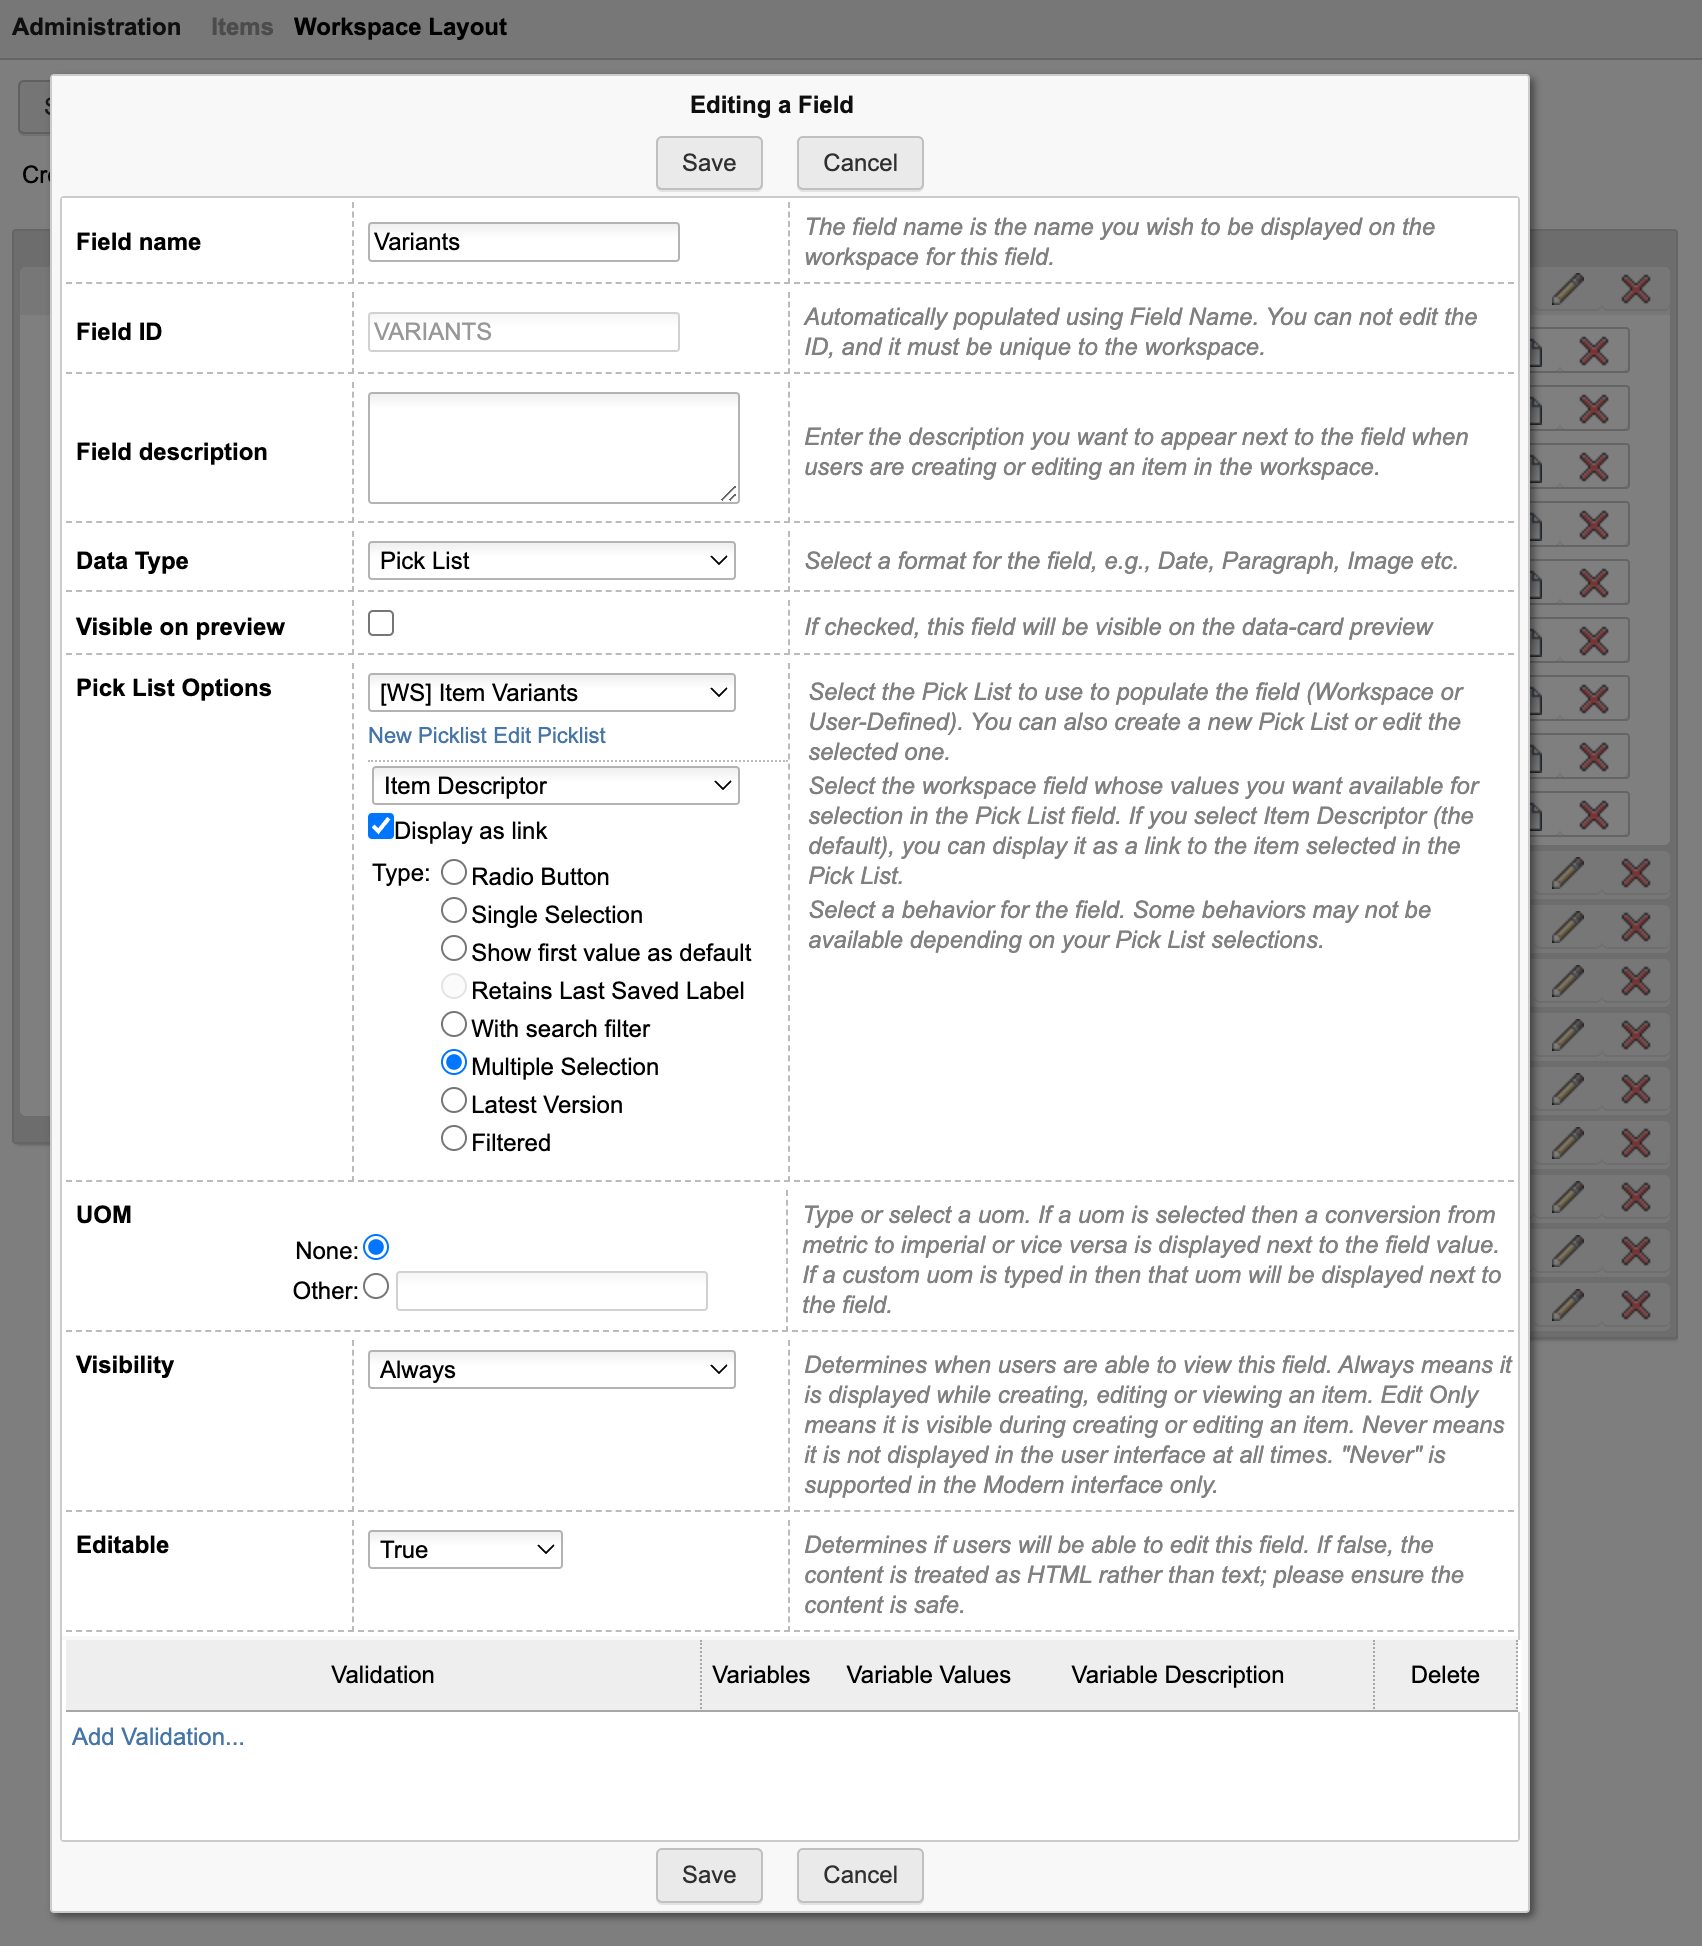Click the Add Validation link
The height and width of the screenshot is (1946, 1702).
tap(158, 1737)
